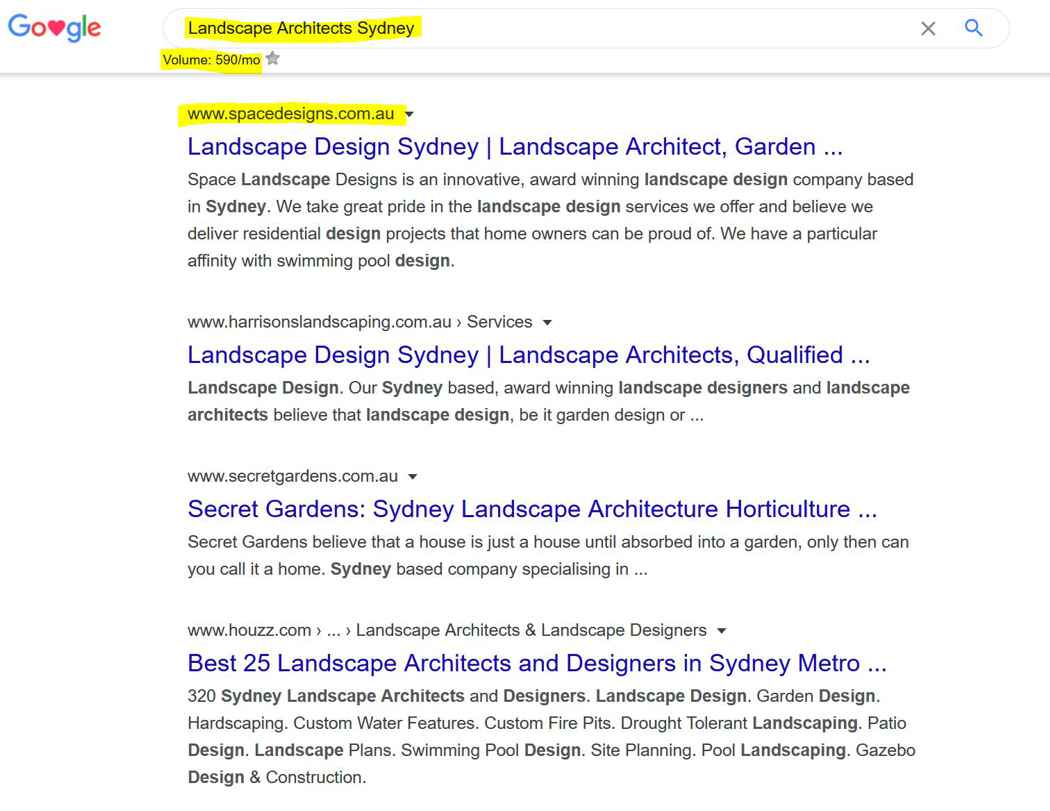Open the Space Designs landscape result link

click(x=517, y=146)
